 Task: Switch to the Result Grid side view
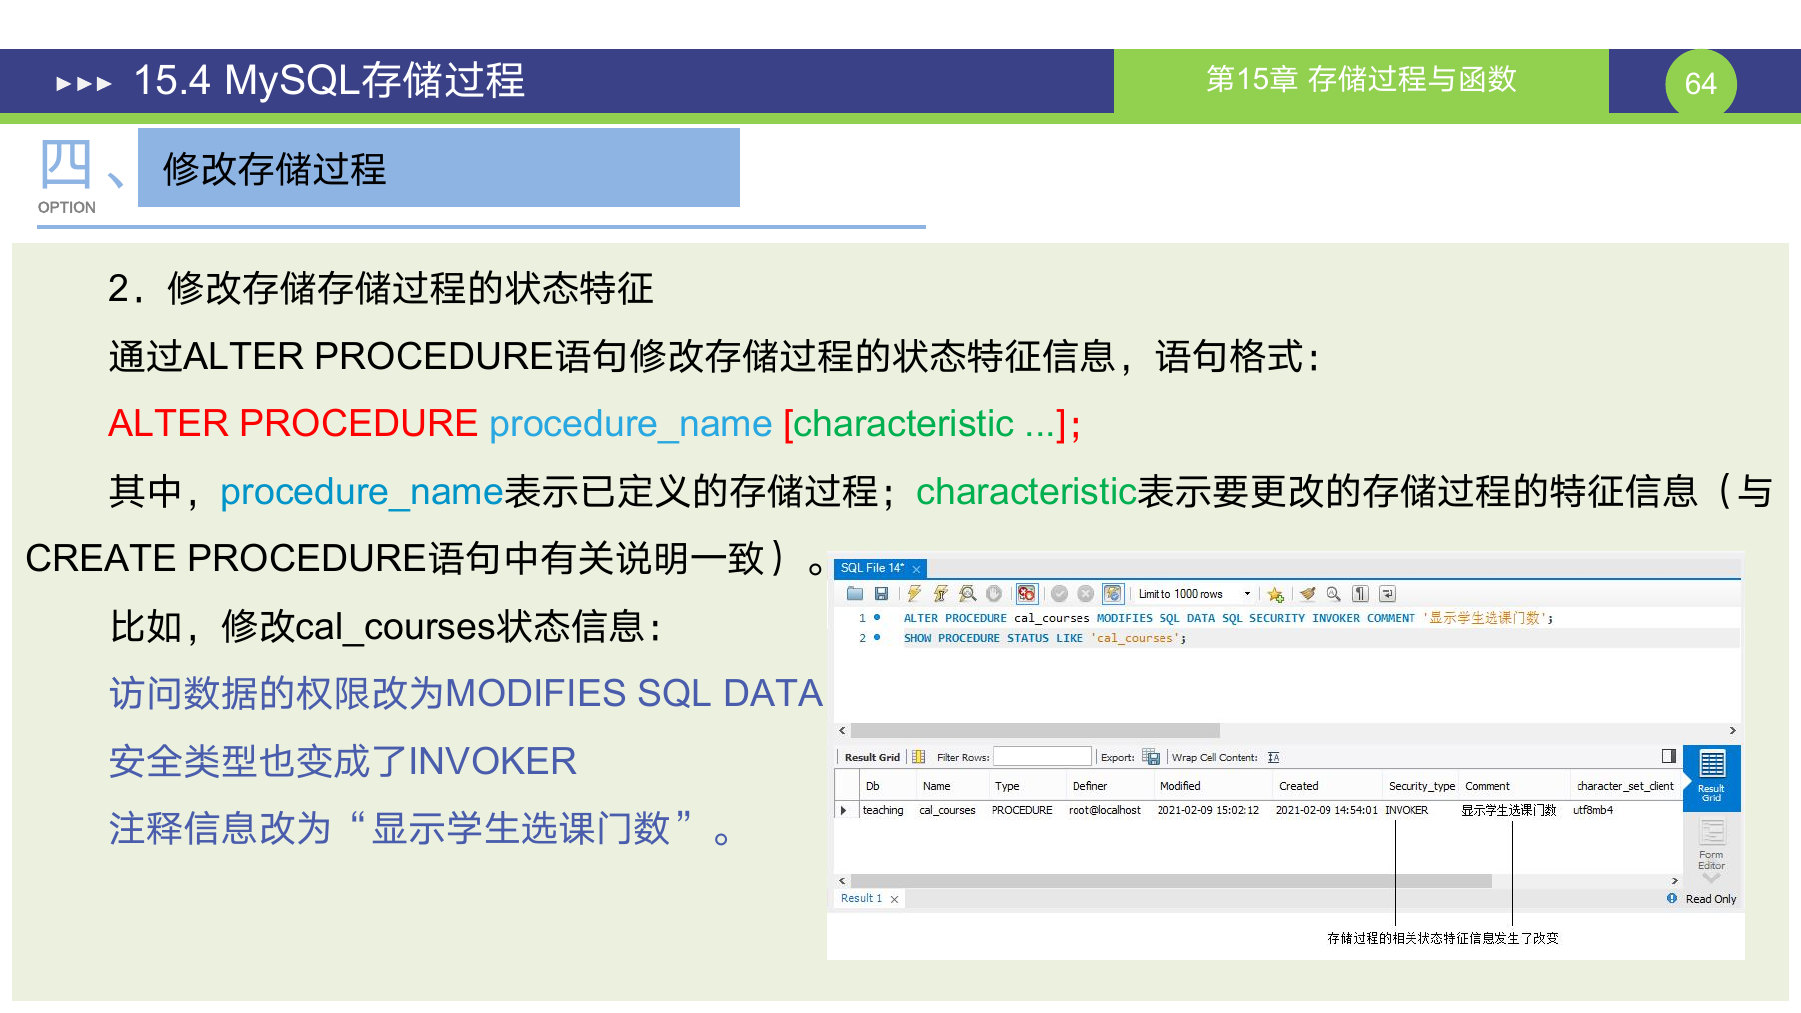pos(1712,777)
